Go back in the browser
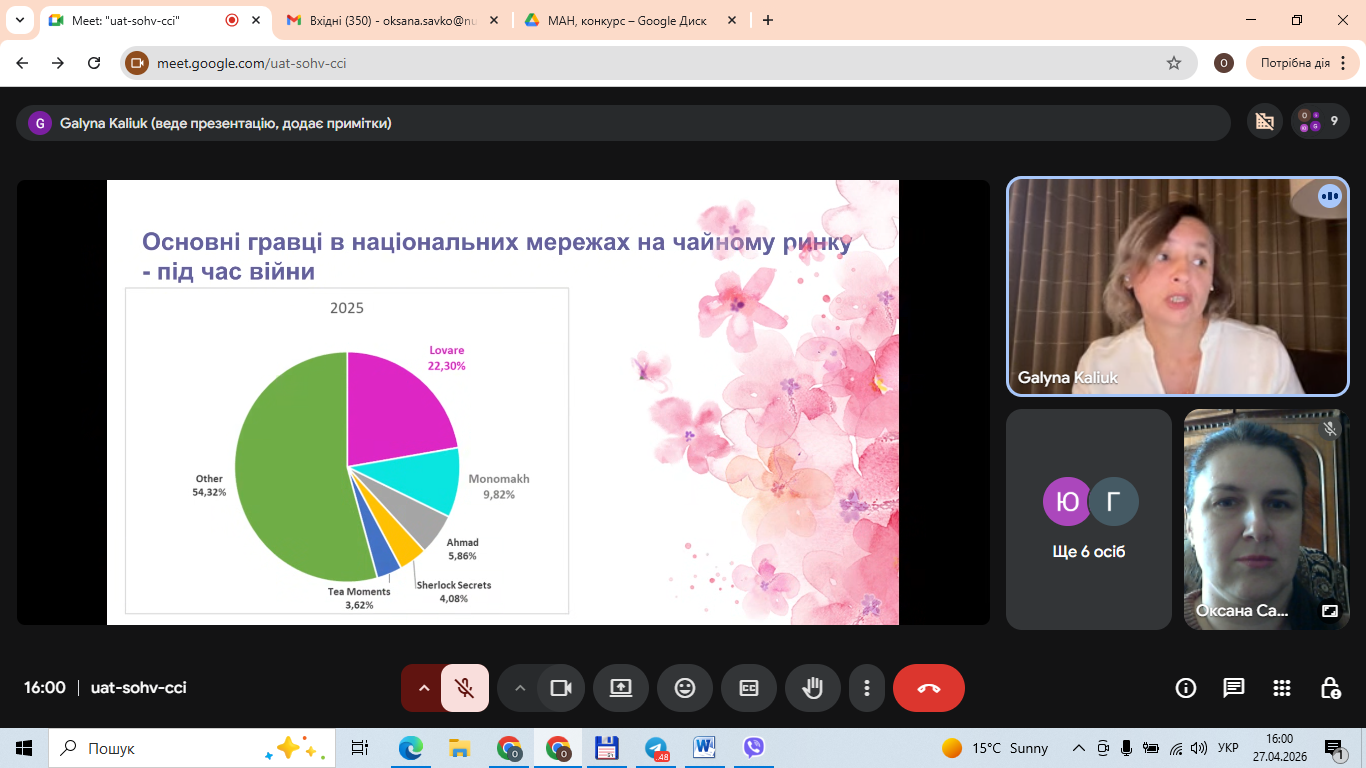This screenshot has width=1366, height=768. pyautogui.click(x=22, y=63)
